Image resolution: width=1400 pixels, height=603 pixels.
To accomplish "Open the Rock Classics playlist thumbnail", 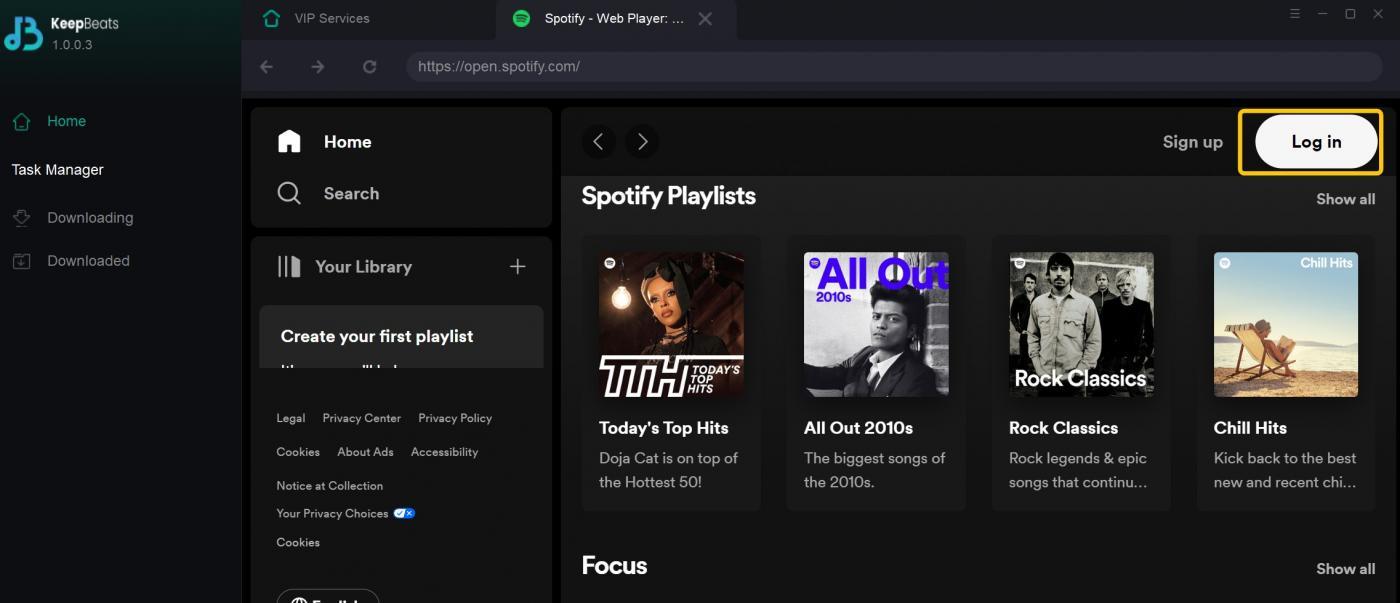I will [x=1080, y=324].
